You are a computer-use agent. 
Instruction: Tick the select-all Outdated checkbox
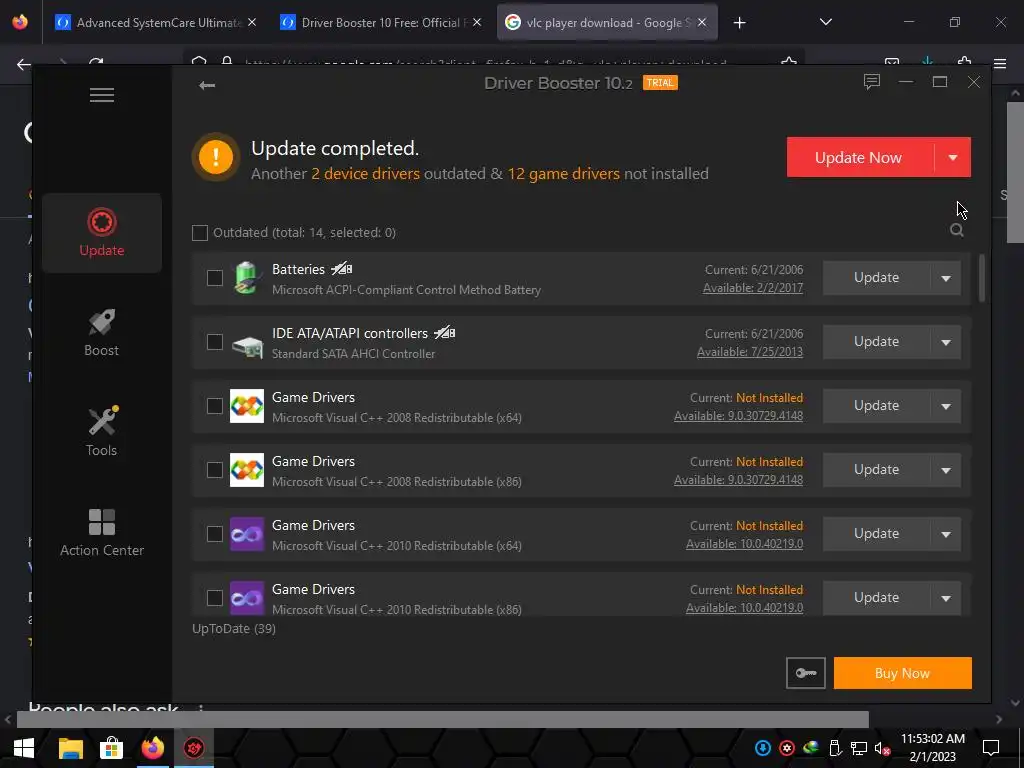click(200, 232)
